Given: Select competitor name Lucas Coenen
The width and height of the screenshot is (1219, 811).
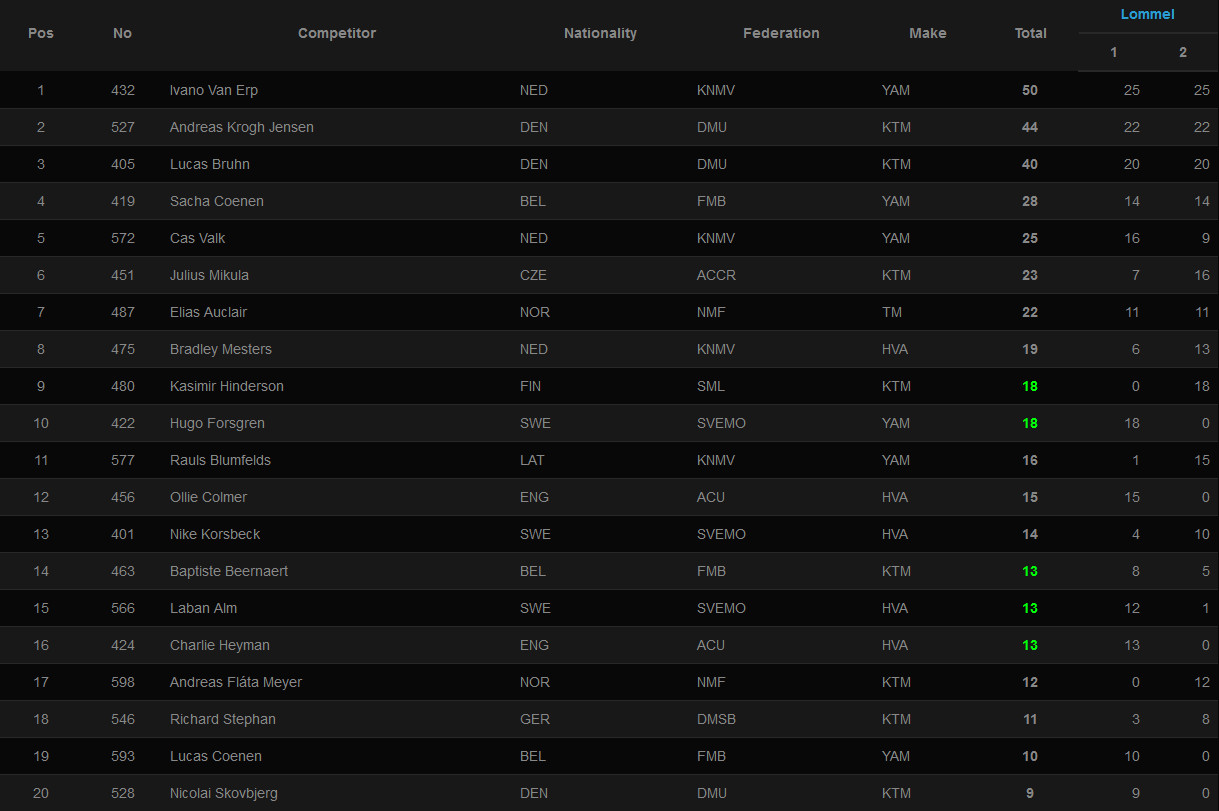Looking at the screenshot, I should click(x=216, y=756).
